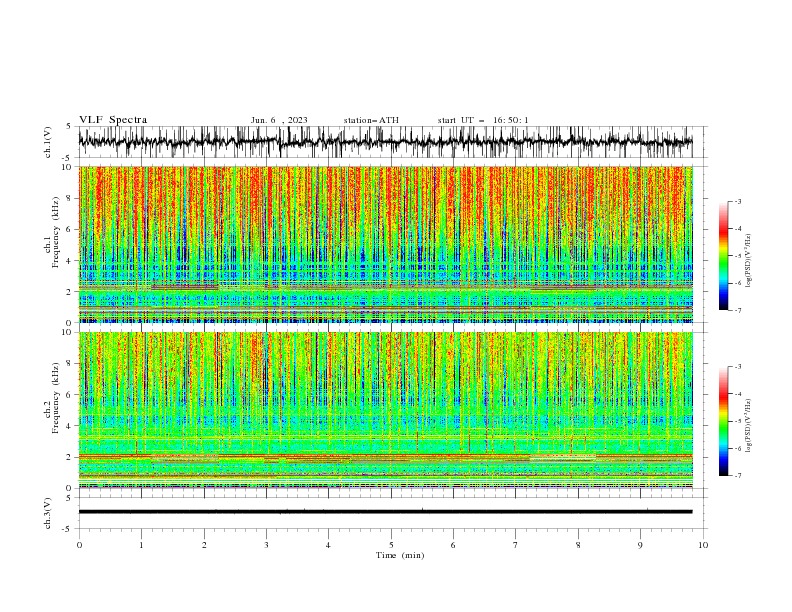Click the "8" kHz tick on ch.1 frequency axis

coord(70,198)
